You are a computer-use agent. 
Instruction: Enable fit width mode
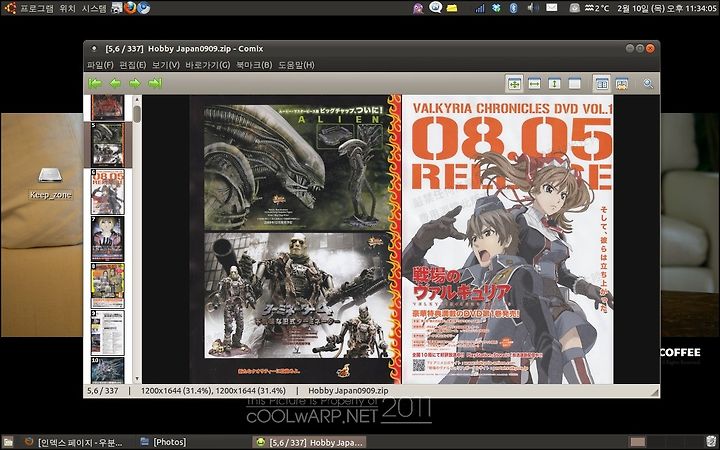(x=534, y=84)
